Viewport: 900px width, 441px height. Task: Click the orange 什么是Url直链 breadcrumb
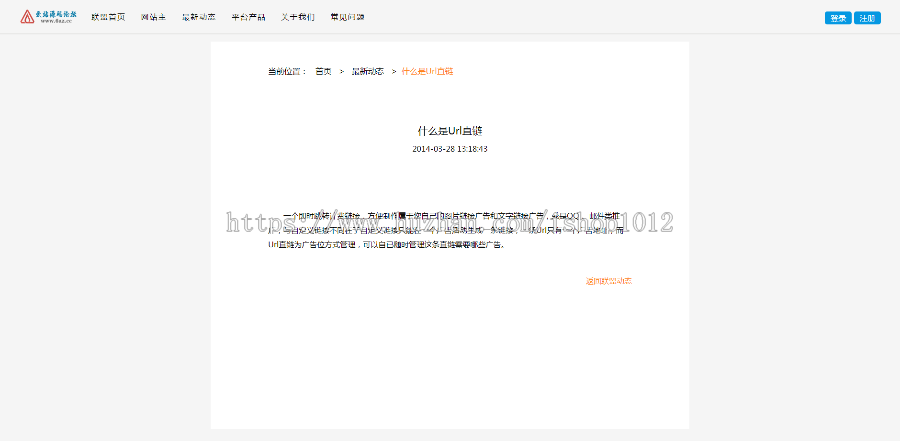(428, 72)
